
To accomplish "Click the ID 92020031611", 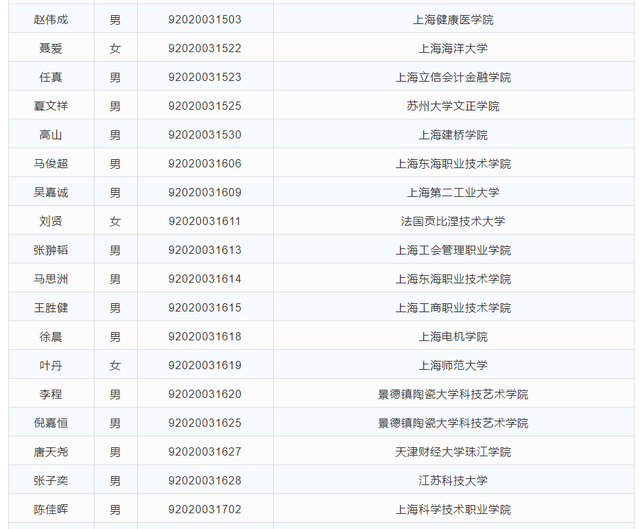I will click(x=205, y=221).
